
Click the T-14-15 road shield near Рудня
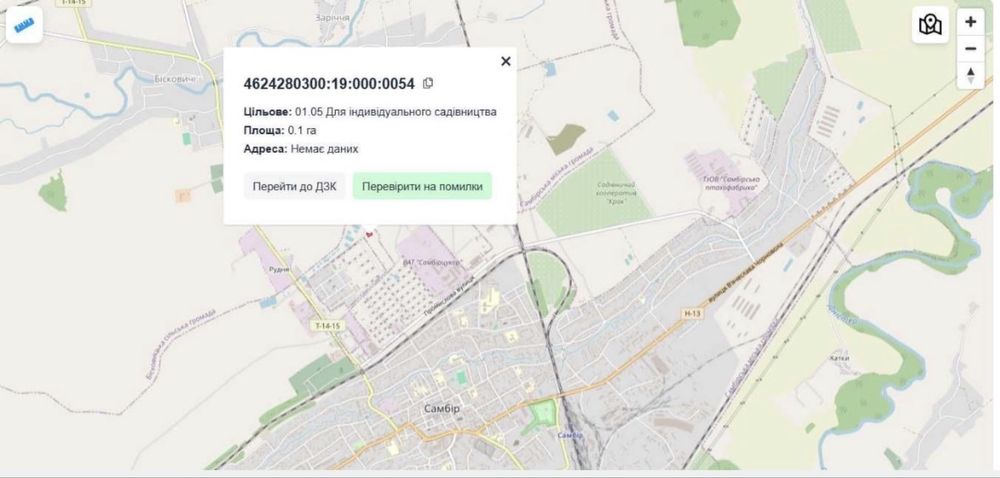tap(328, 326)
